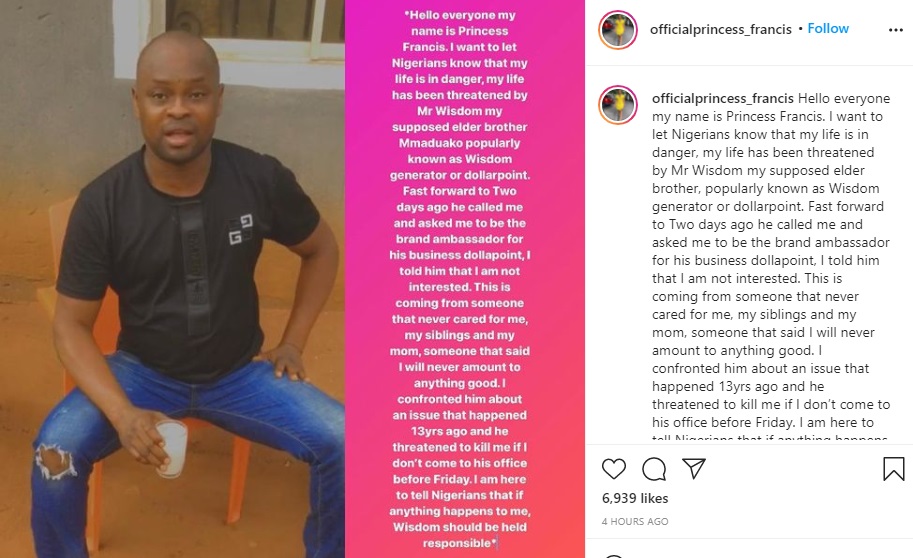Open the three-dot more options menu
913x558 pixels.
click(x=896, y=30)
